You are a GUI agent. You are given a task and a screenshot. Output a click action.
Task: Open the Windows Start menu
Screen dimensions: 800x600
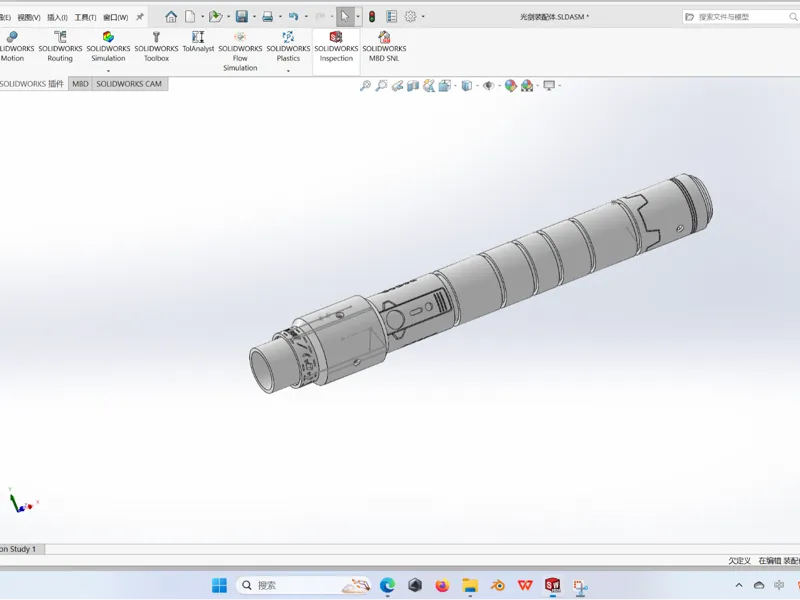[219, 585]
